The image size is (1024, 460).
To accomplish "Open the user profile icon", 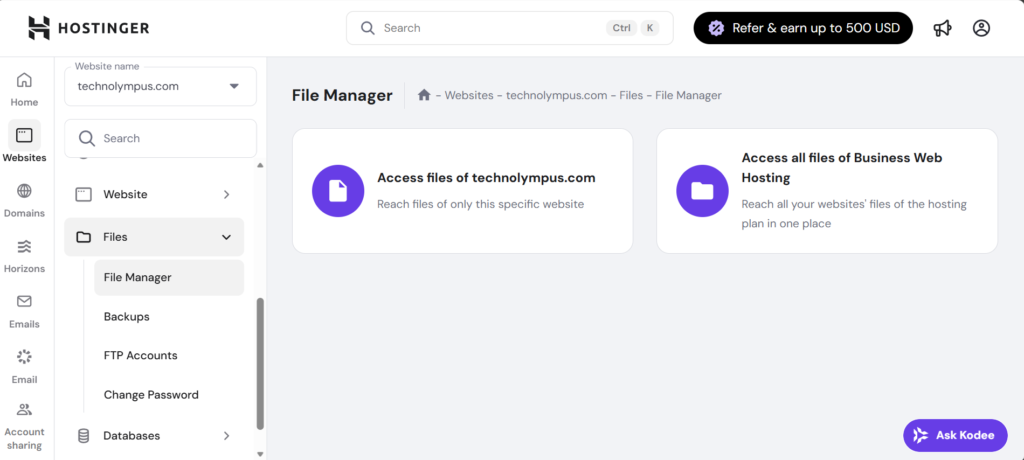I will 982,28.
